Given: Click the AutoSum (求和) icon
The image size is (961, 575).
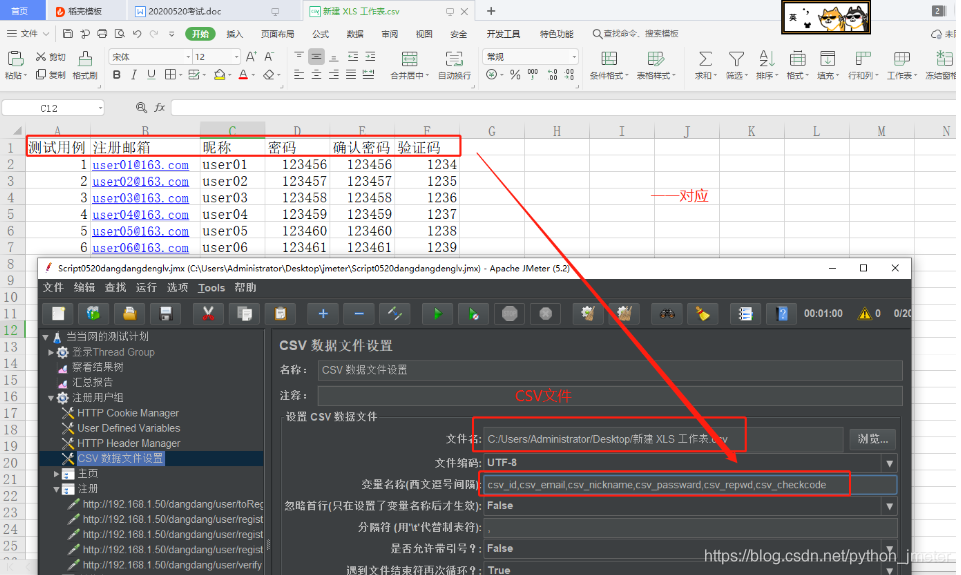Looking at the screenshot, I should click(x=705, y=59).
